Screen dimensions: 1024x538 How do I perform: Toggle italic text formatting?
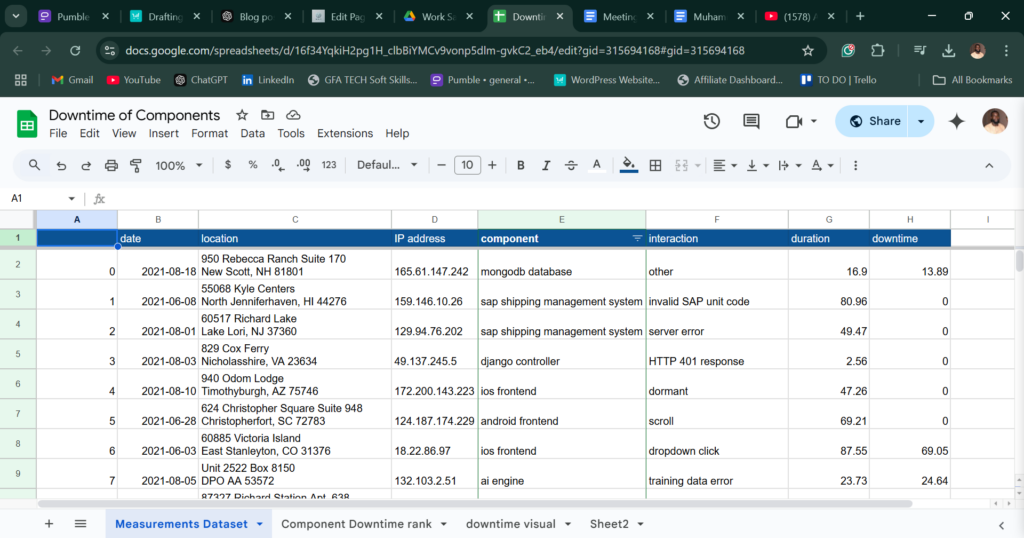[x=546, y=165]
